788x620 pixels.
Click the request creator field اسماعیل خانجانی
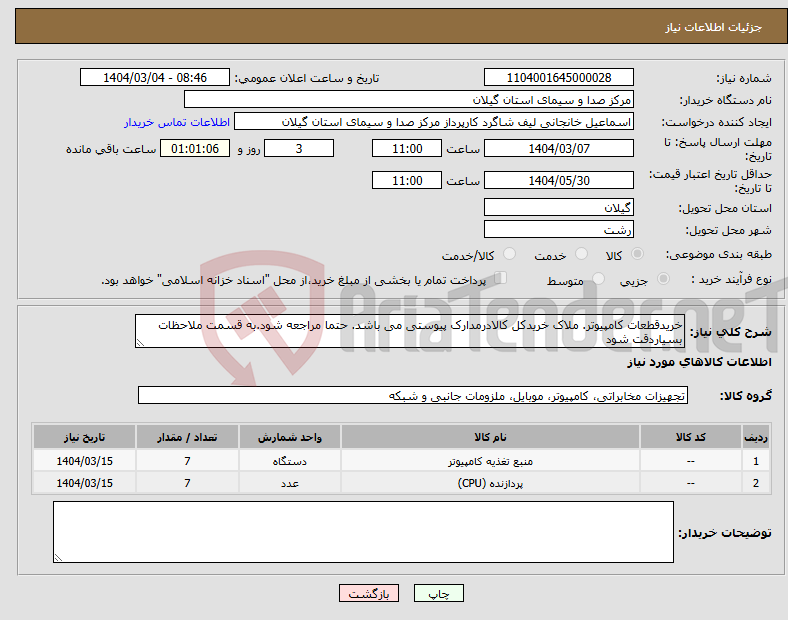(x=434, y=122)
